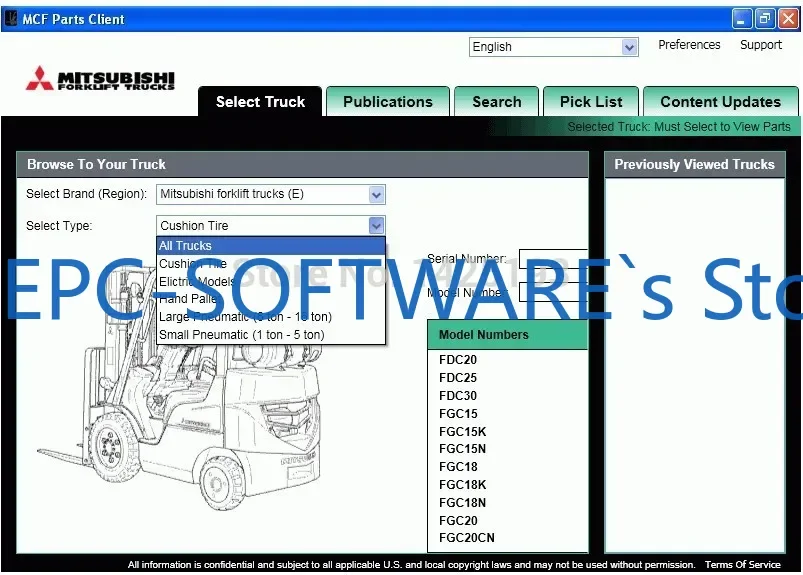Open the Content Updates tab

pos(721,101)
